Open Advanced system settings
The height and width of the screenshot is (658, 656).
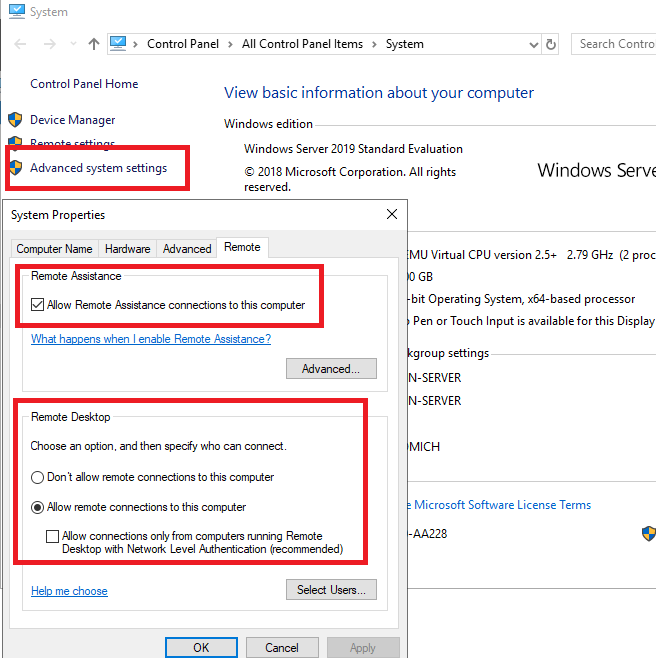click(99, 168)
